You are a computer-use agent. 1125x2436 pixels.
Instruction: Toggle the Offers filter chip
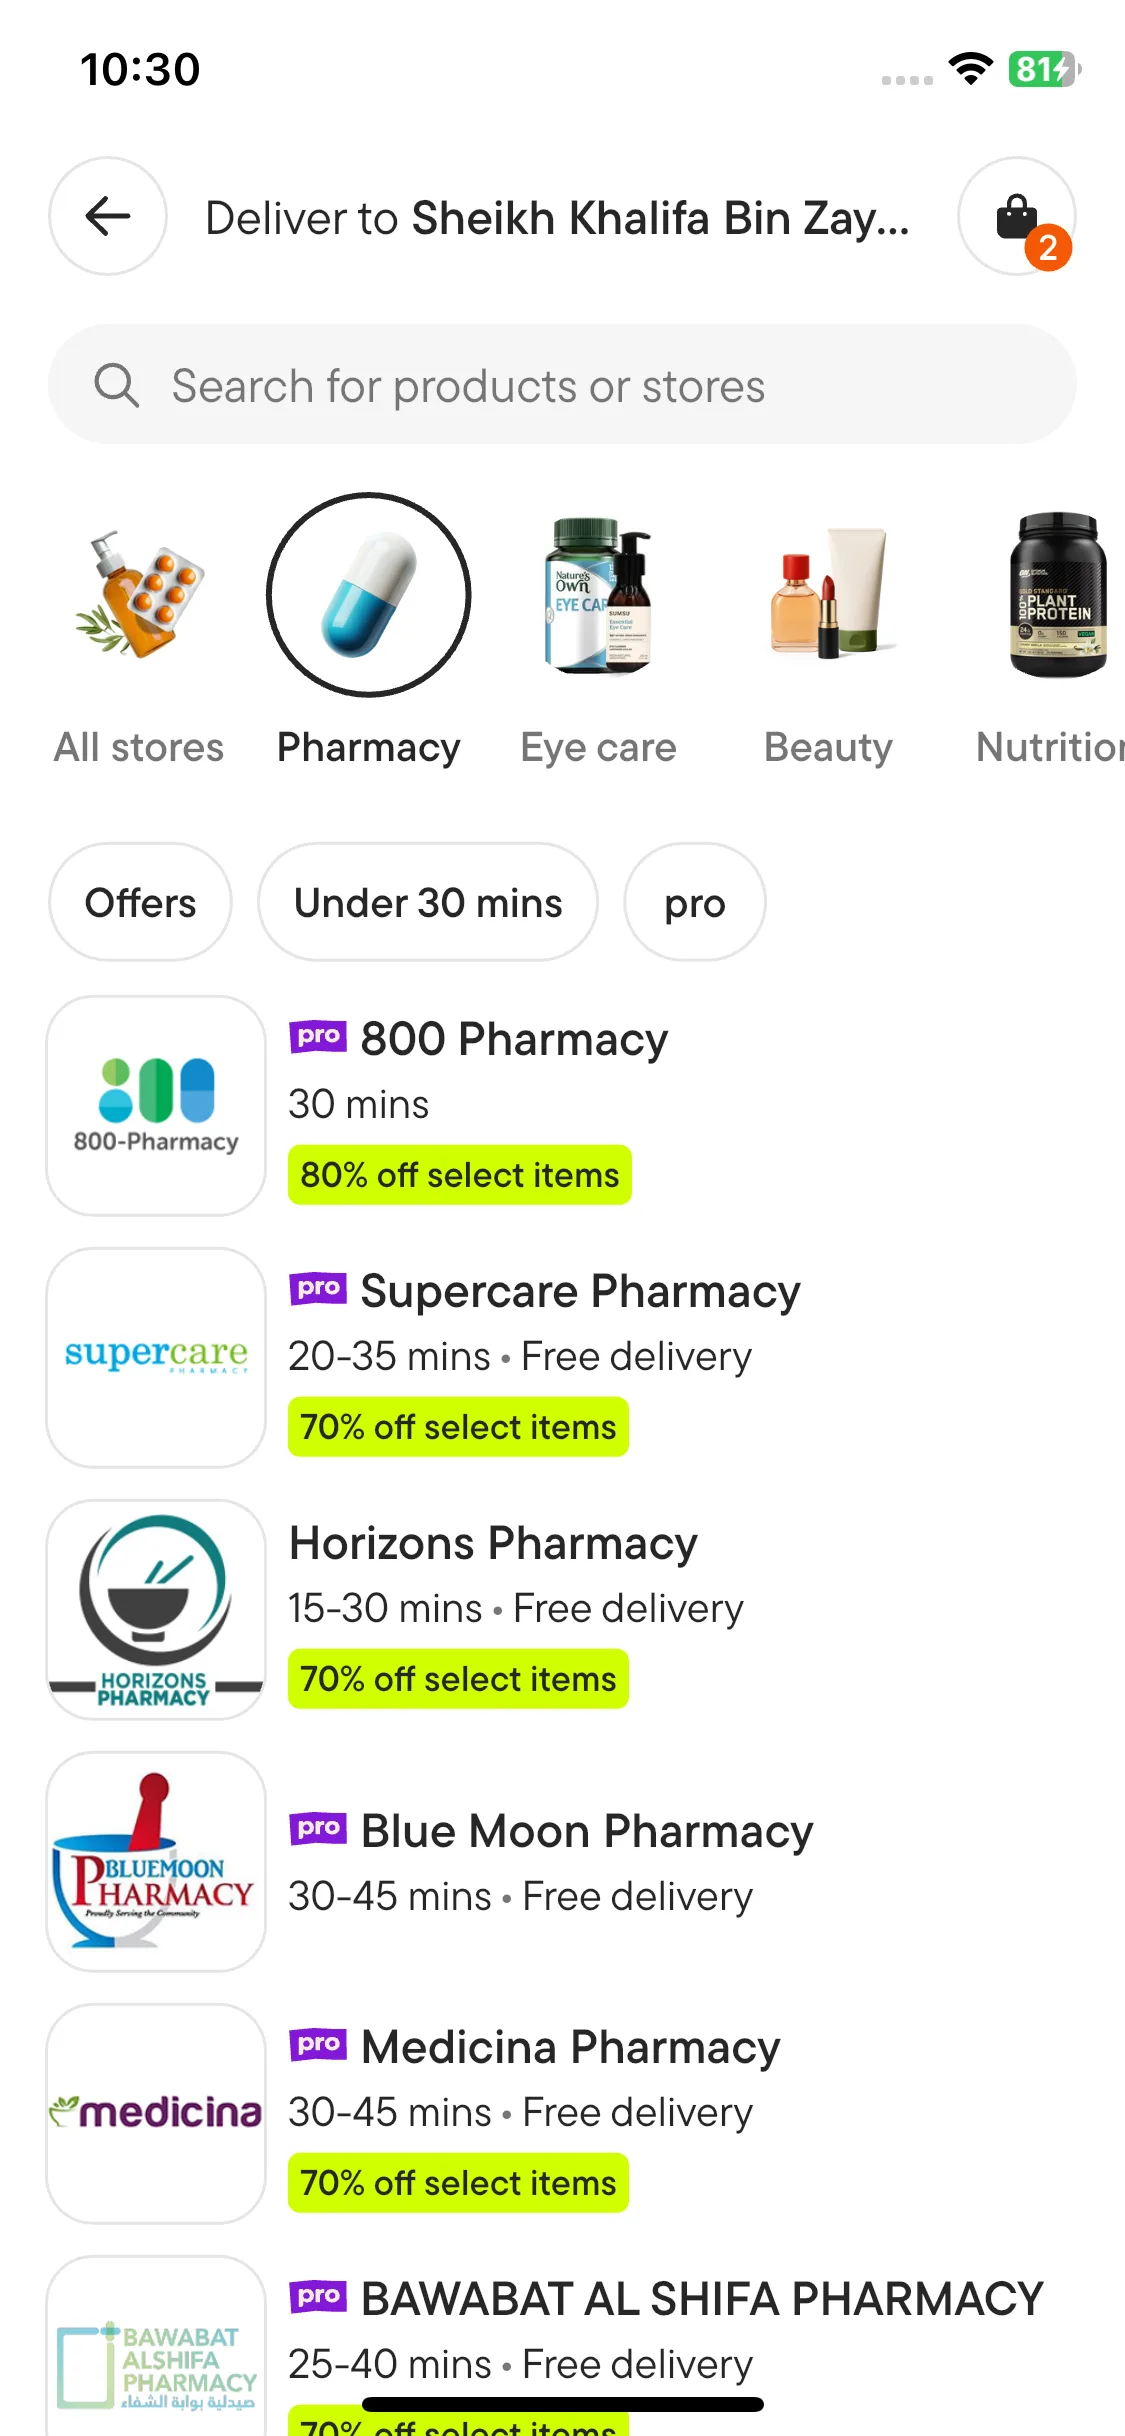click(140, 902)
